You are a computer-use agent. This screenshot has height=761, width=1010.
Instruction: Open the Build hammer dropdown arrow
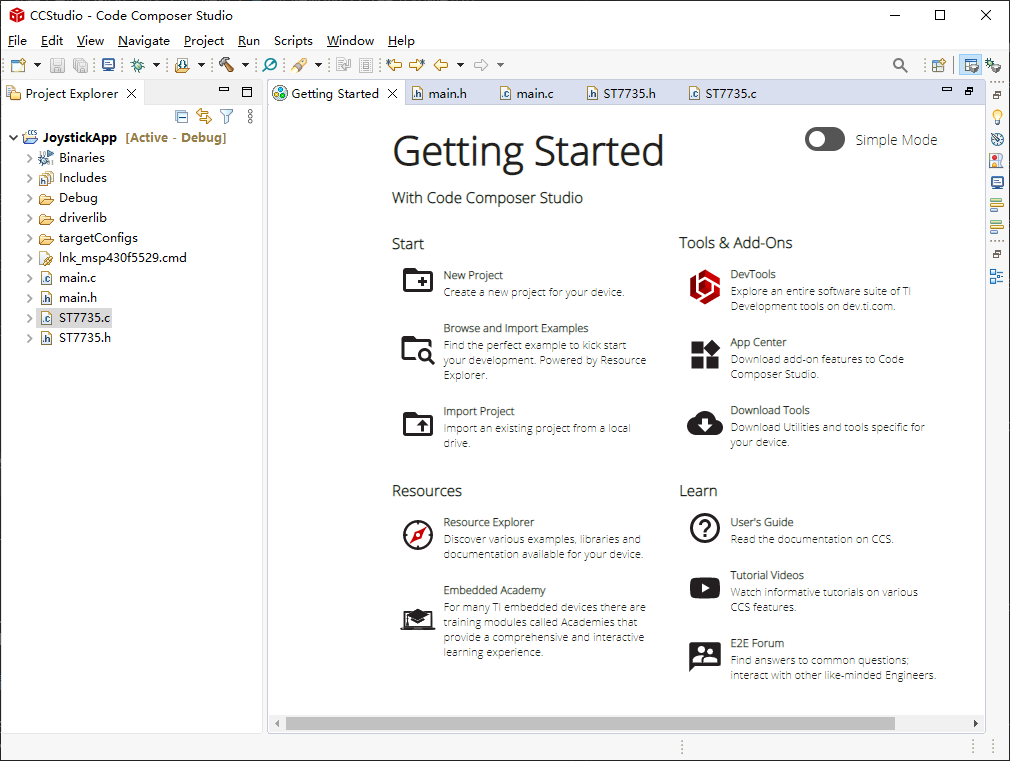tap(245, 65)
